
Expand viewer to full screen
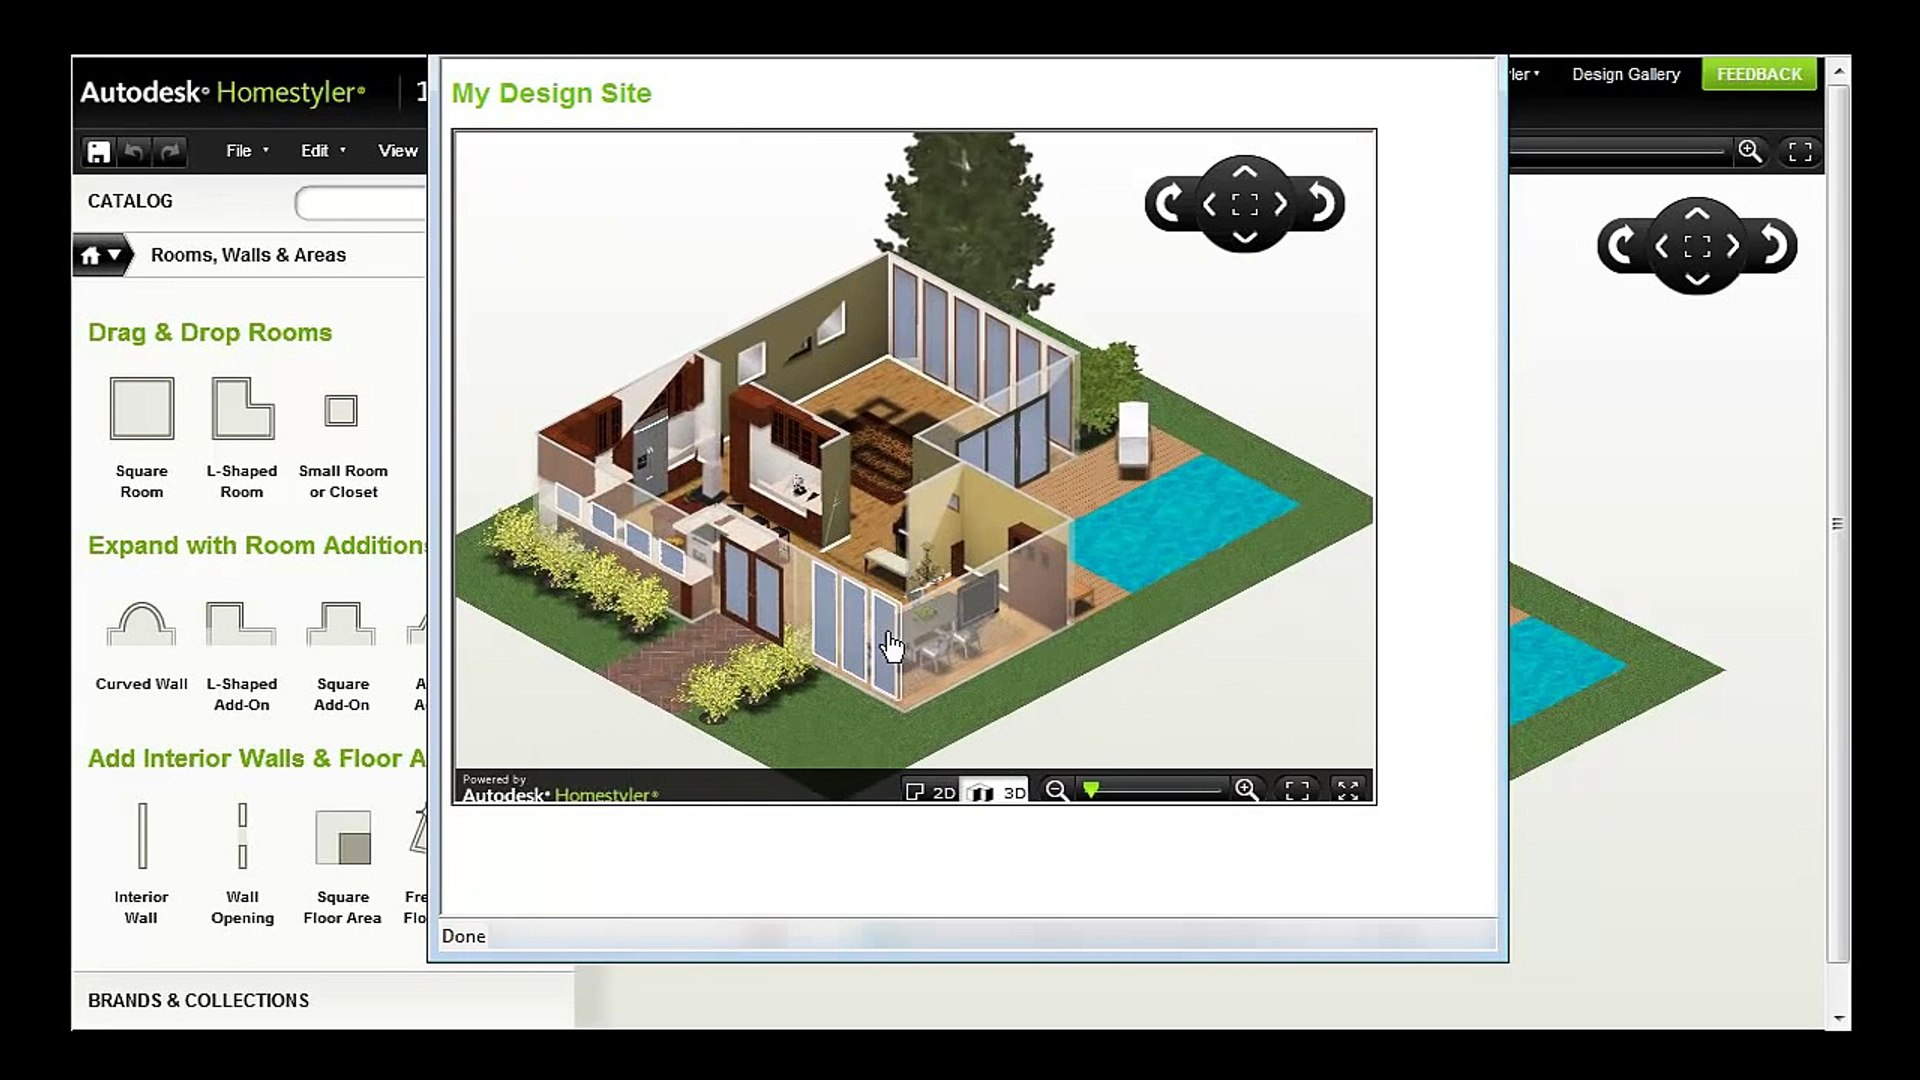[x=1348, y=790]
